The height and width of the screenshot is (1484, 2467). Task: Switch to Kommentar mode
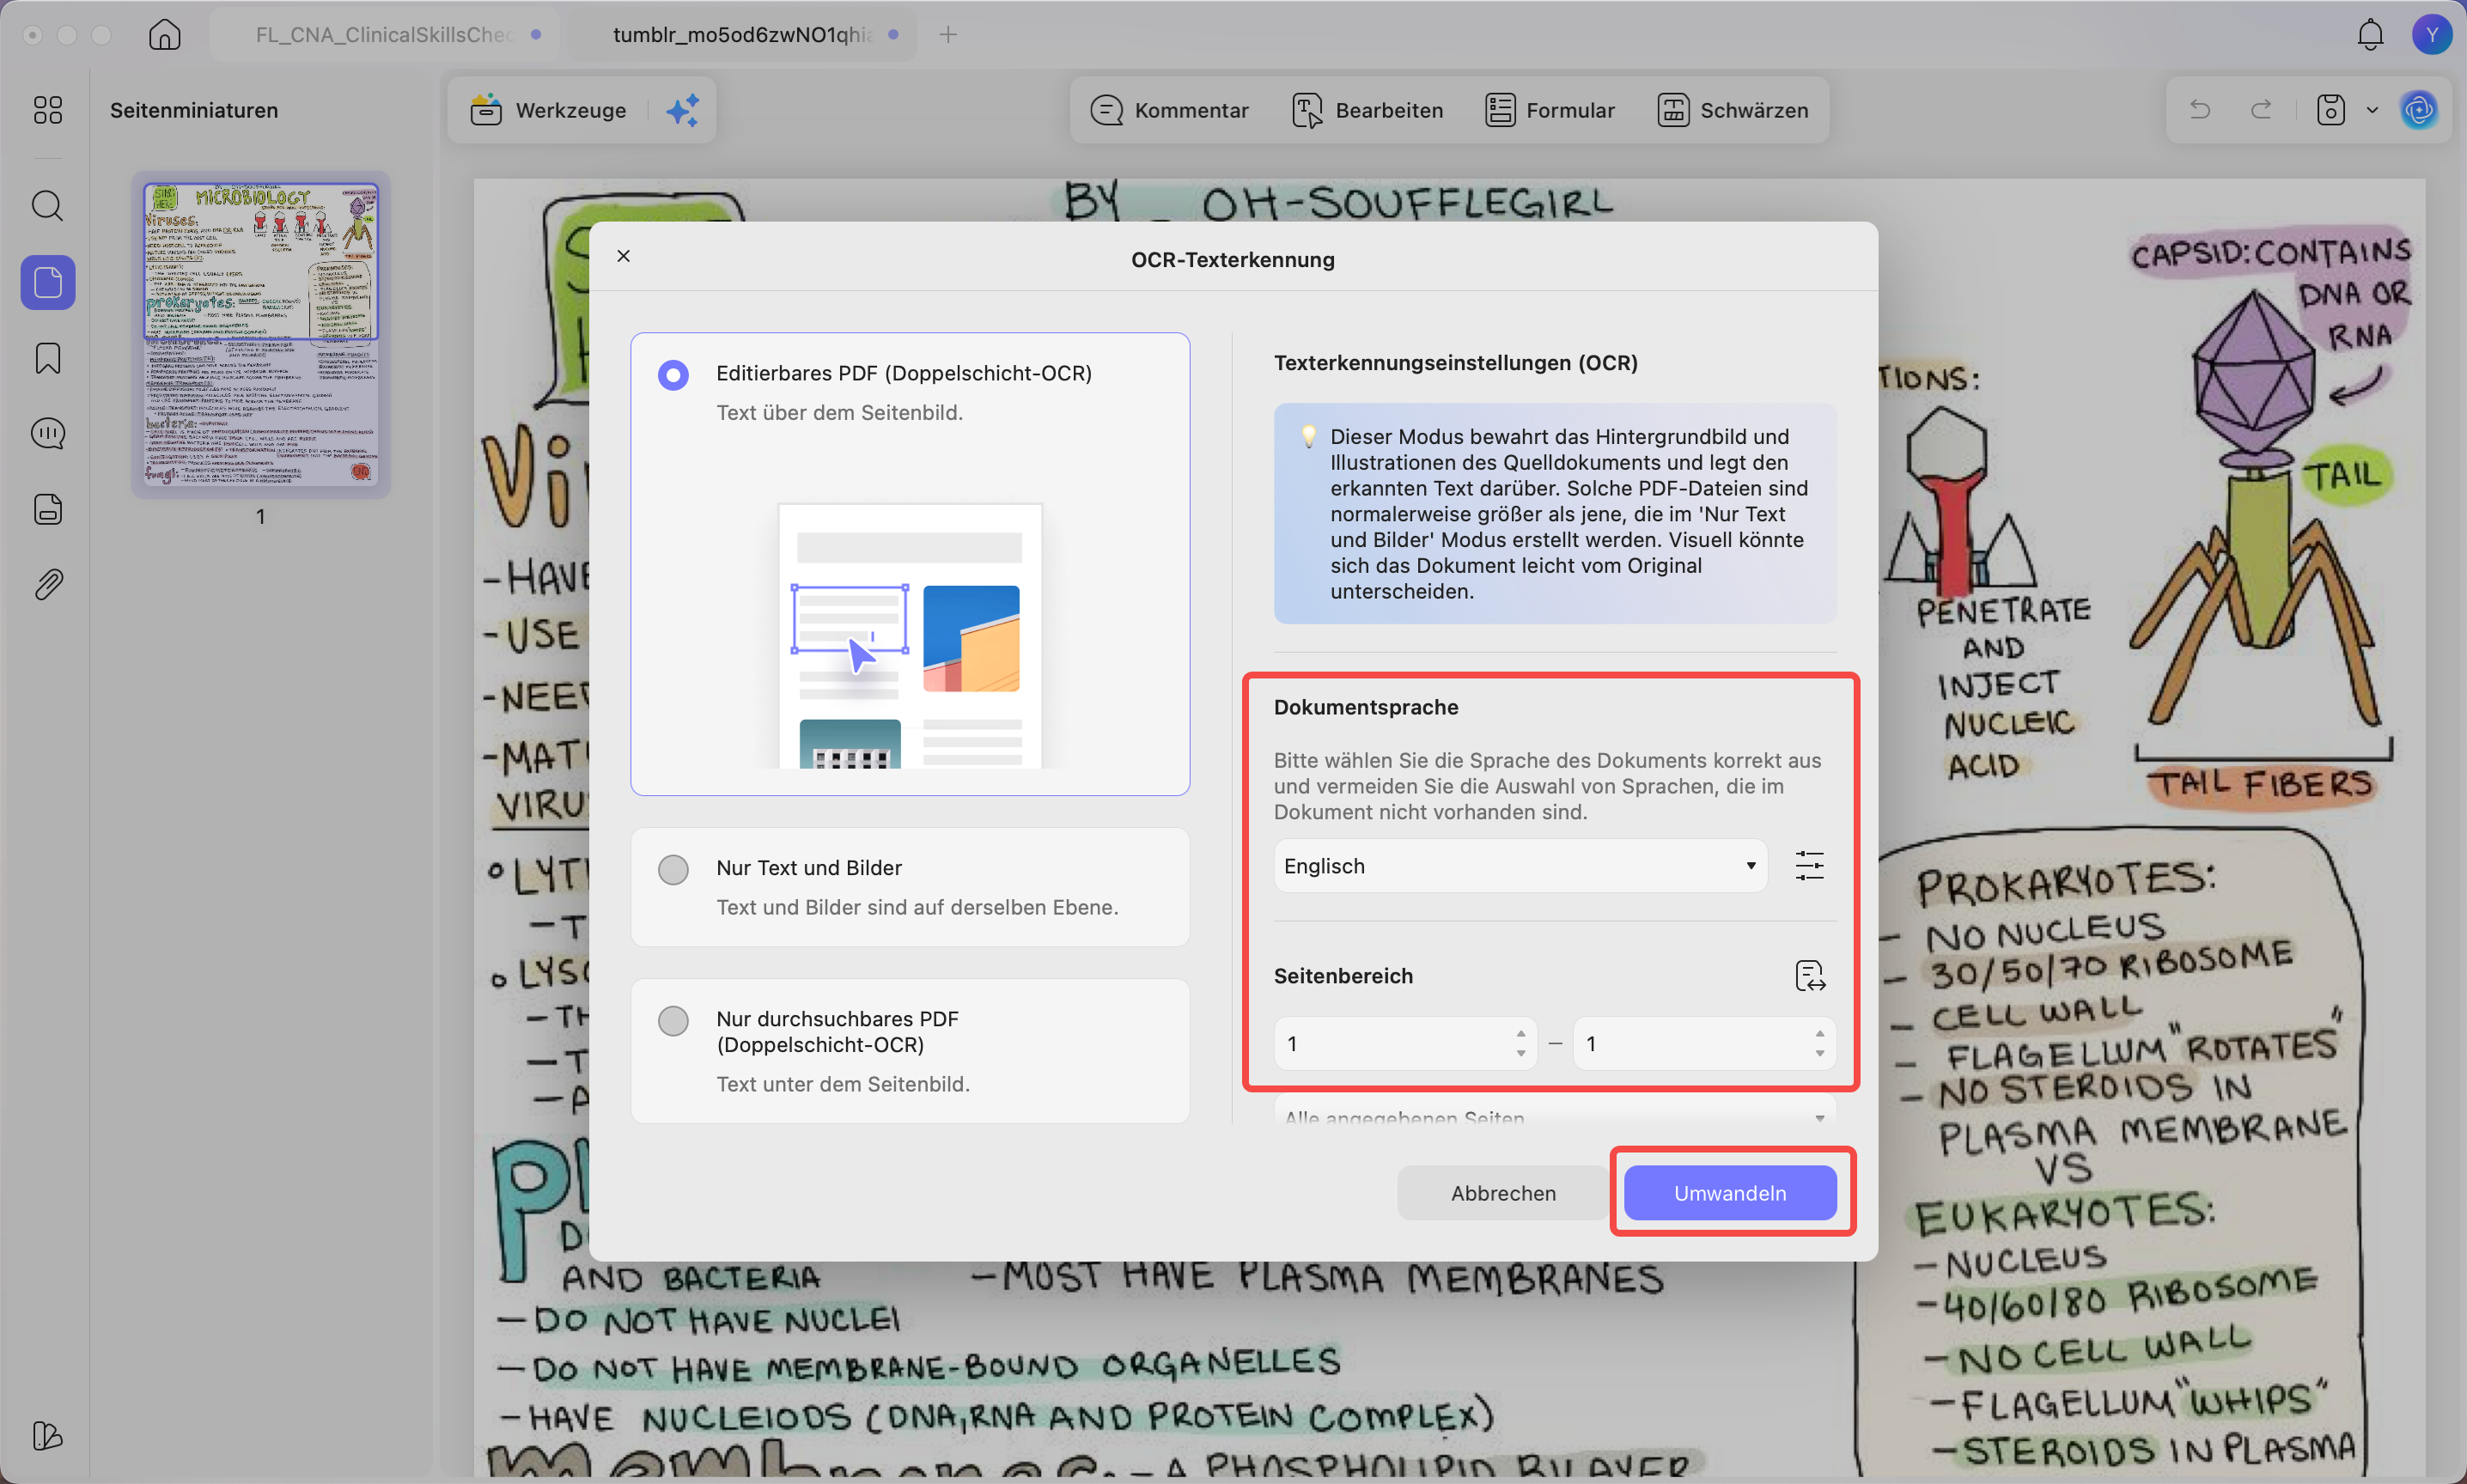click(1169, 110)
